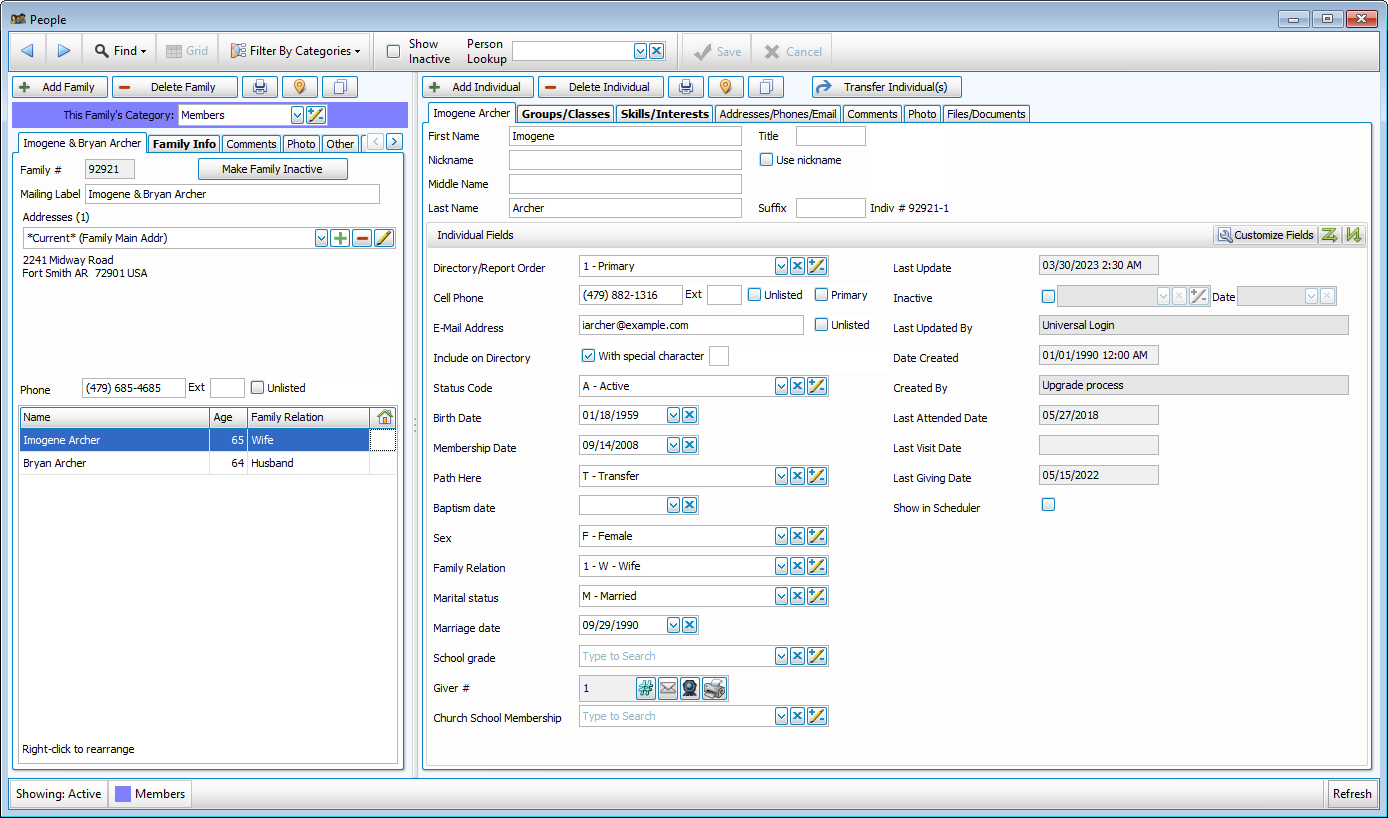
Task: Click the add address green plus icon
Action: point(341,238)
